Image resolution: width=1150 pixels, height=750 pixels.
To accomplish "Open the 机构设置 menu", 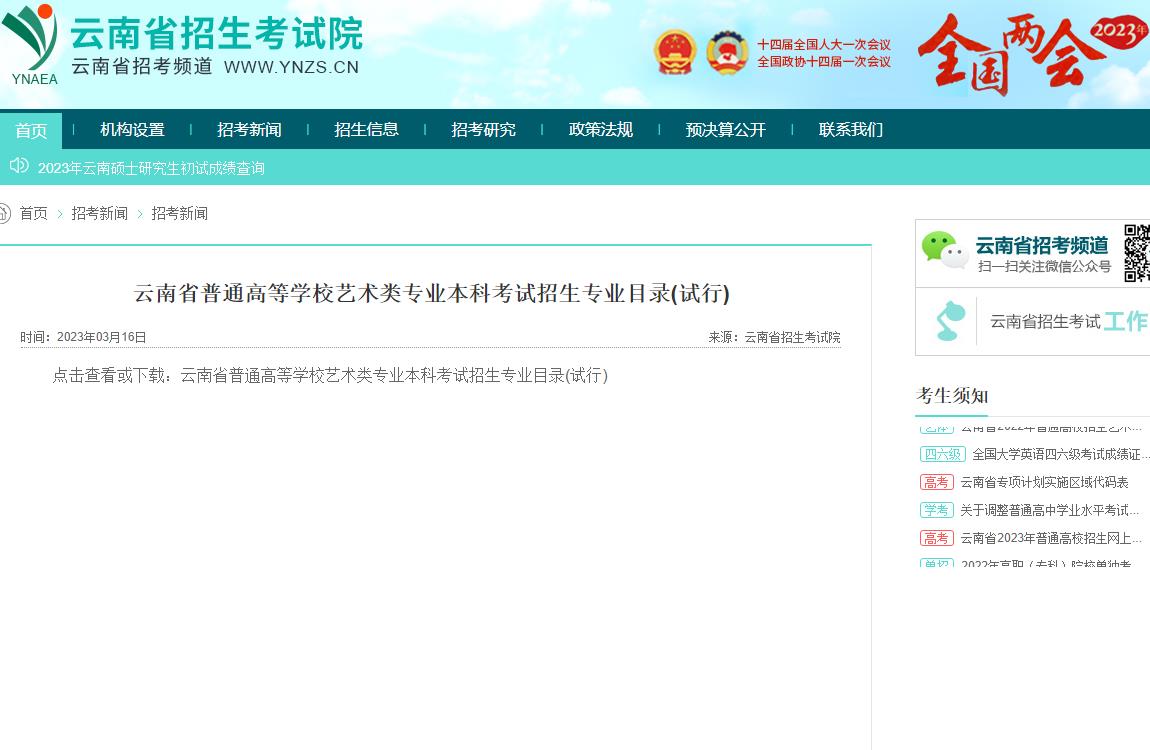I will (x=132, y=130).
